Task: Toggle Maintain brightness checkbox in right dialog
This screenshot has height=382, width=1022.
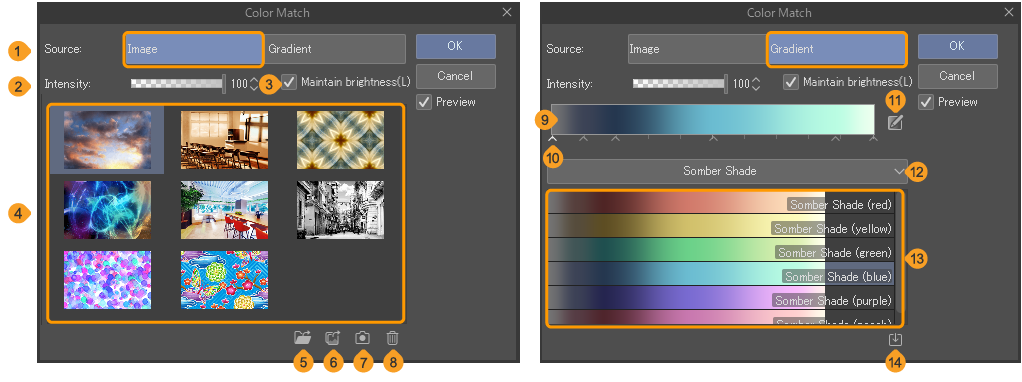Action: tap(791, 82)
